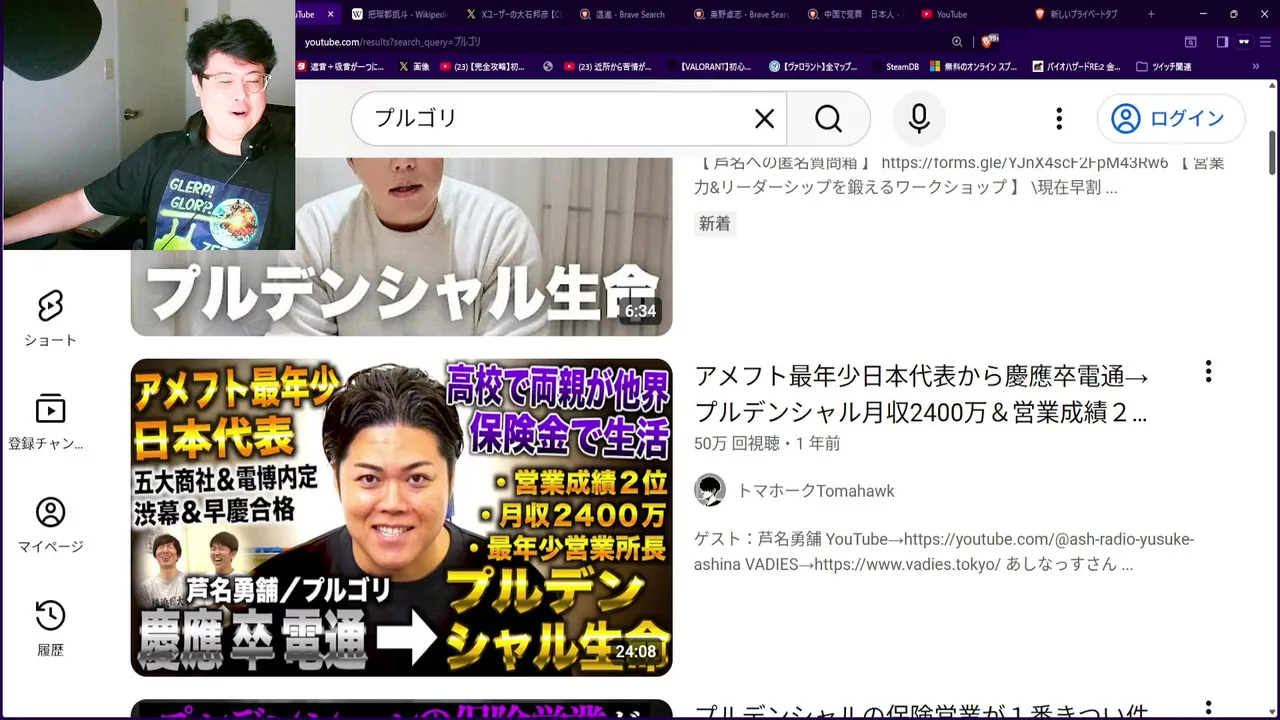The image size is (1280, 720).
Task: Click the magnifier search button
Action: coord(828,119)
